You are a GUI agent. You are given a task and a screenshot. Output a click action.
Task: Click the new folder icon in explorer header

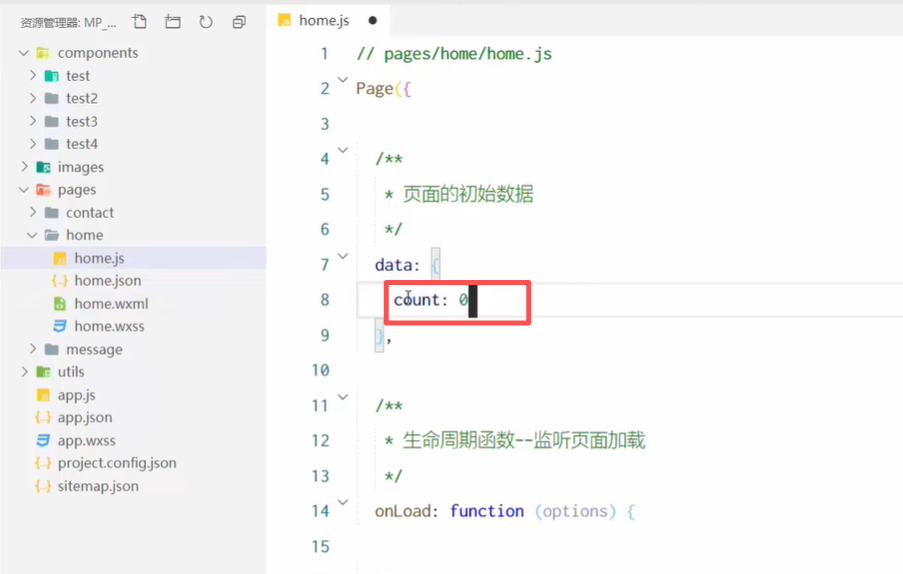pos(173,22)
